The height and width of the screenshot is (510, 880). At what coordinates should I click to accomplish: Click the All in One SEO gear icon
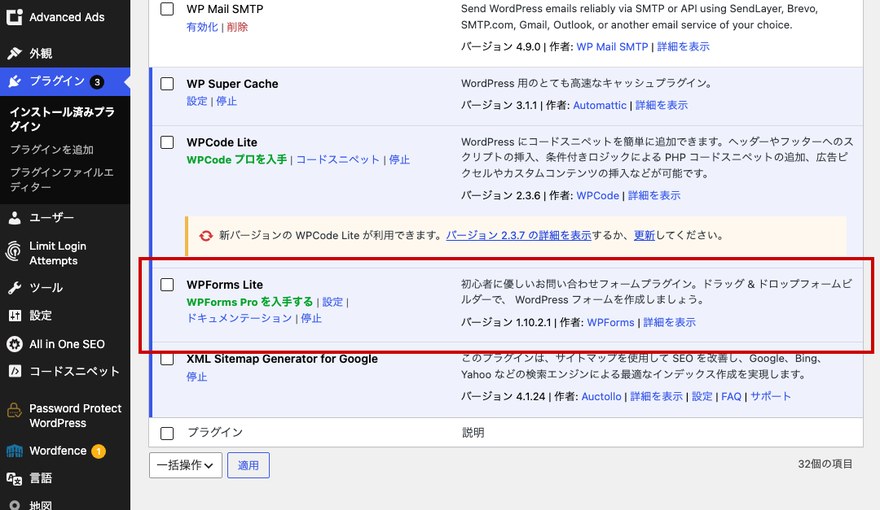[x=14, y=344]
